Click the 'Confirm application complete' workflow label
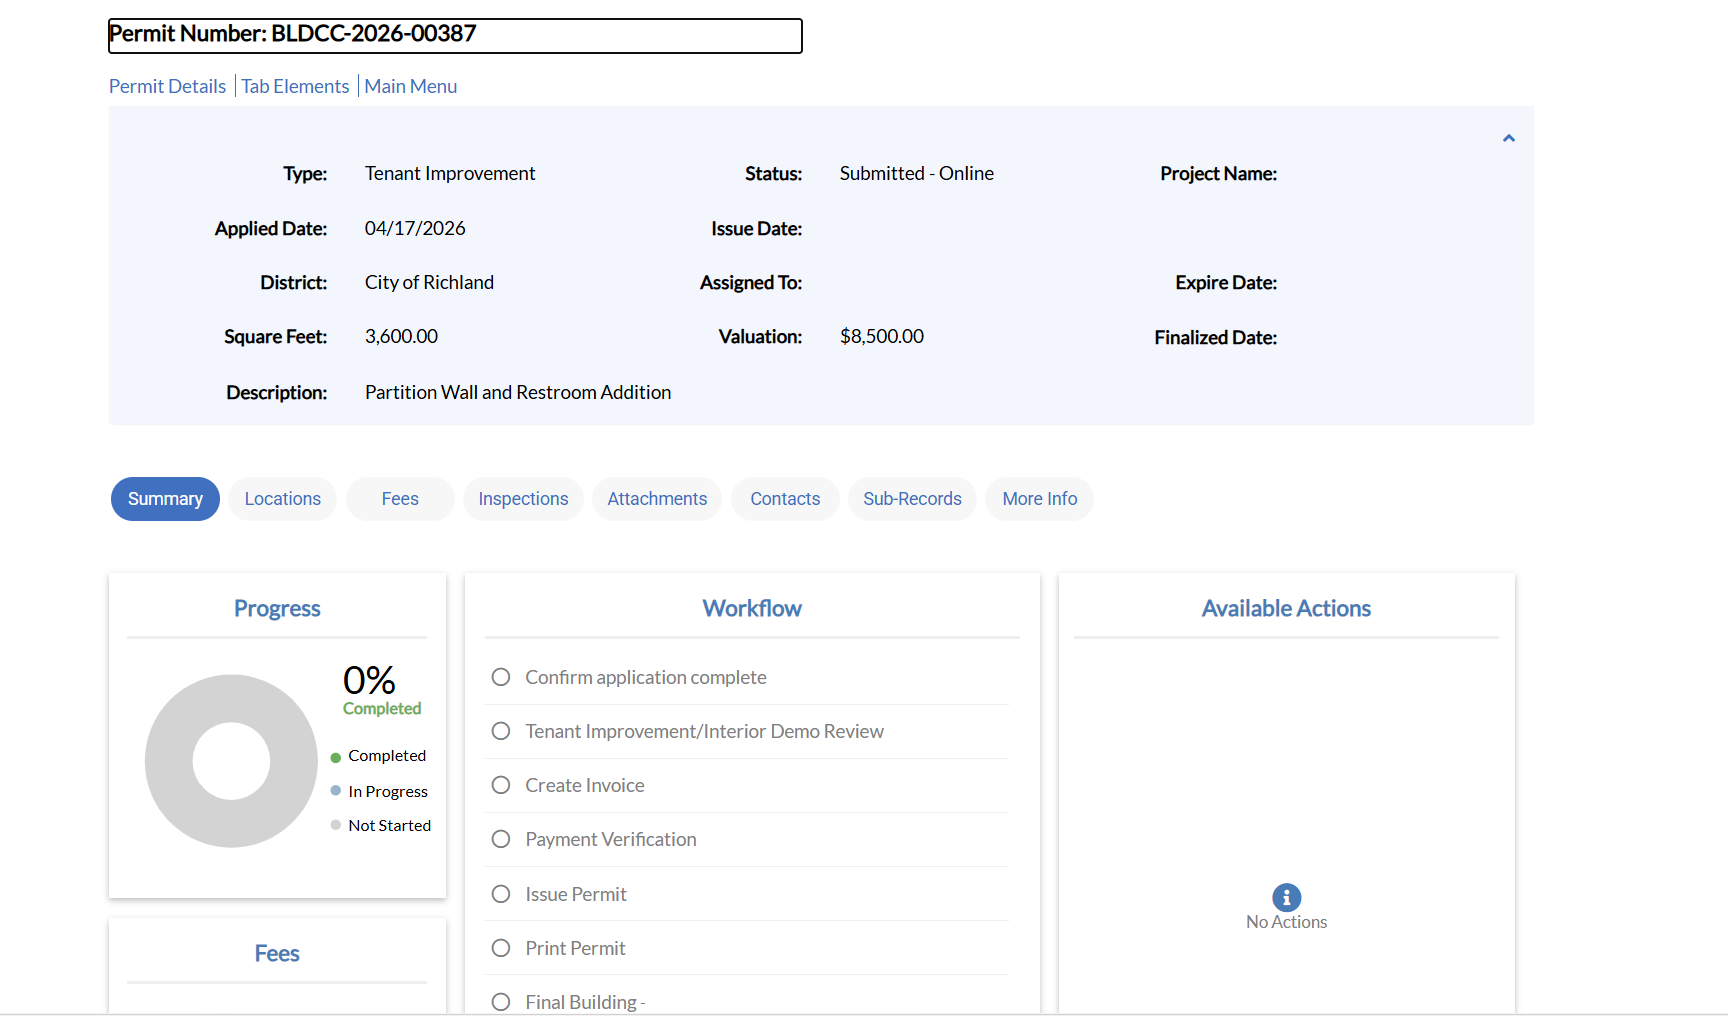 pos(646,677)
